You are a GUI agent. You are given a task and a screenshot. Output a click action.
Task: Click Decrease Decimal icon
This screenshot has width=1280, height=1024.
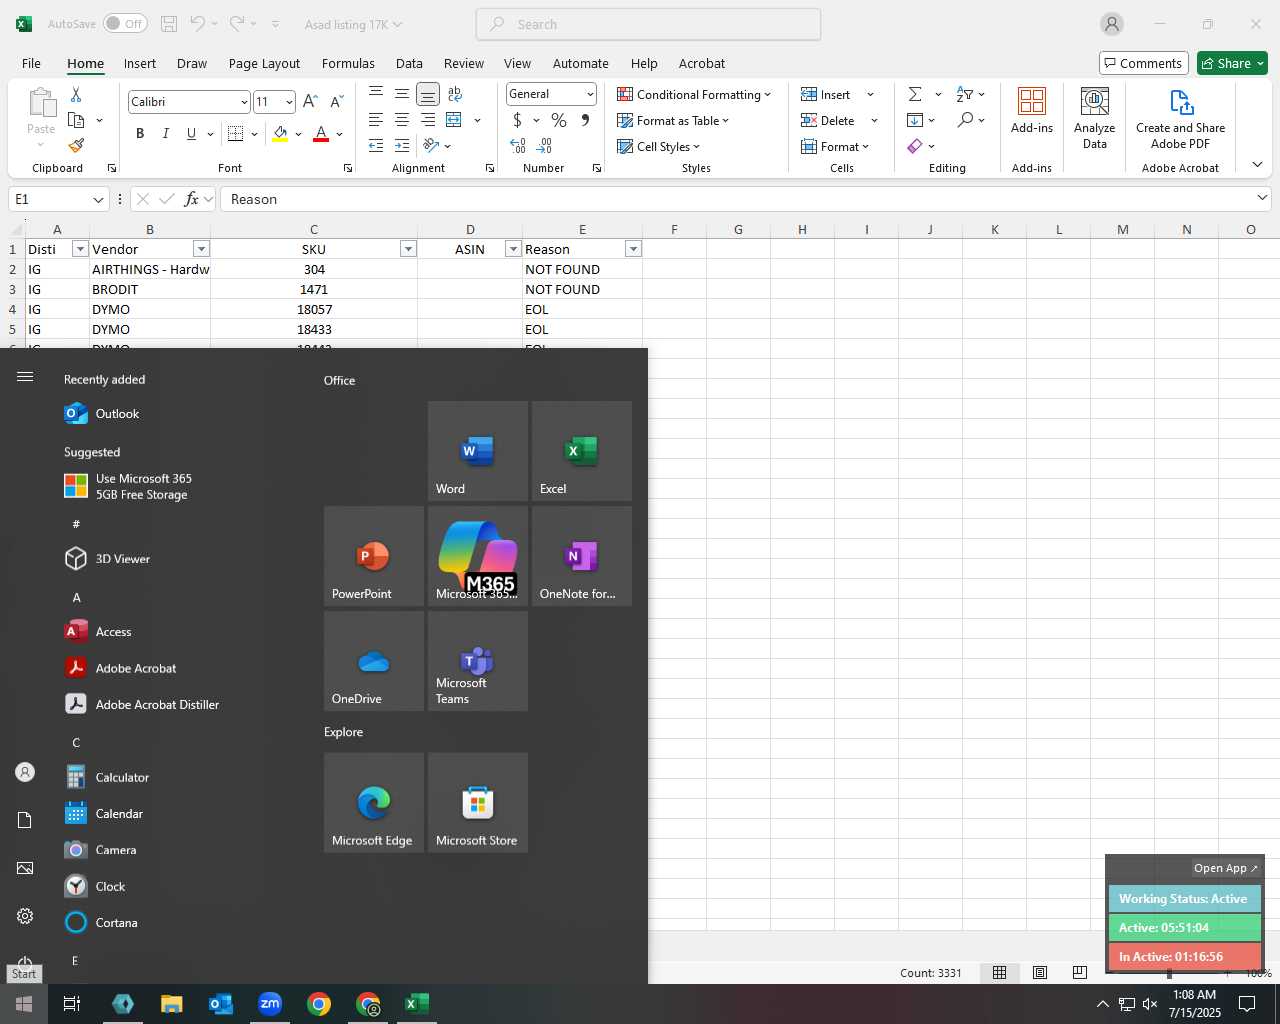(x=545, y=146)
